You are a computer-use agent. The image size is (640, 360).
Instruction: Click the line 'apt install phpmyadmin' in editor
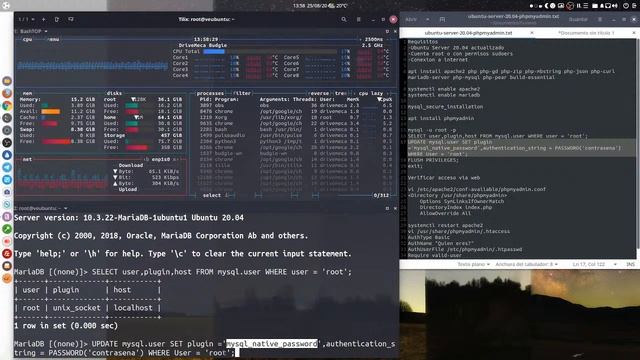tap(441, 118)
